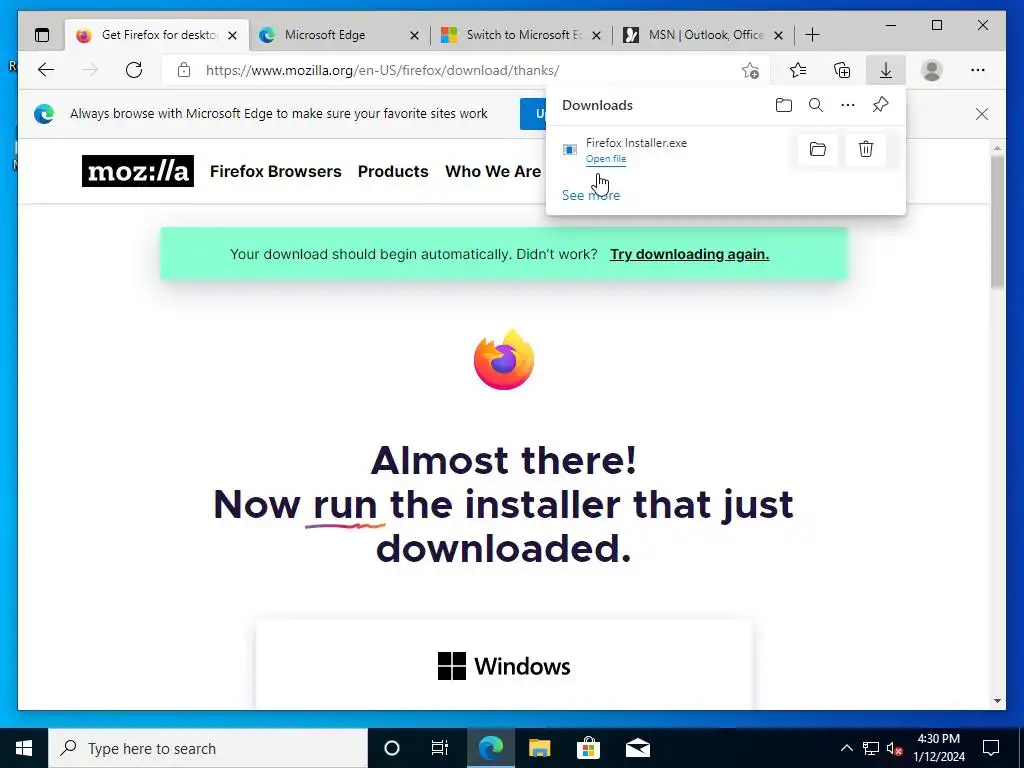Close the Switch to Microsoft Edge tab
1024x768 pixels.
point(596,35)
